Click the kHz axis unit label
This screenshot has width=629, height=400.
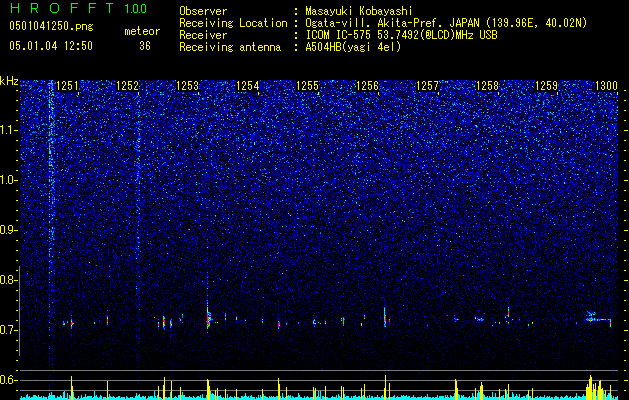coord(9,81)
